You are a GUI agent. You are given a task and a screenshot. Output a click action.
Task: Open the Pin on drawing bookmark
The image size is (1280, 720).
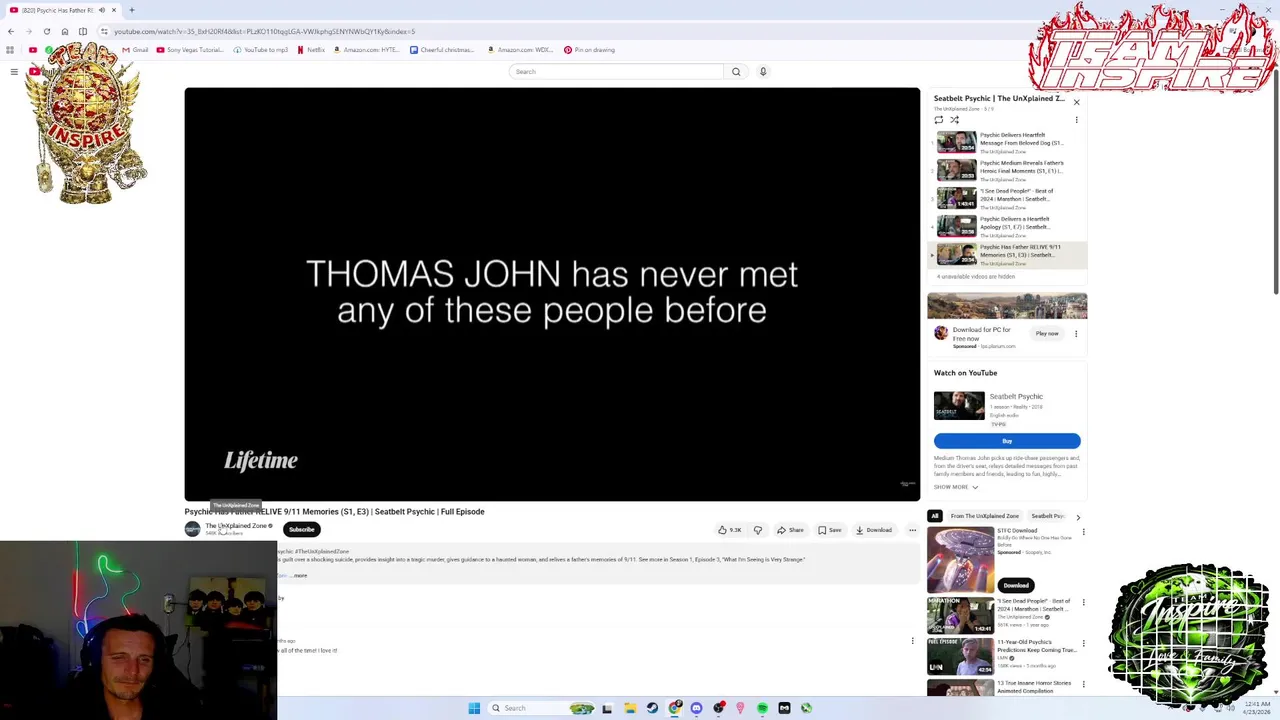coord(589,50)
